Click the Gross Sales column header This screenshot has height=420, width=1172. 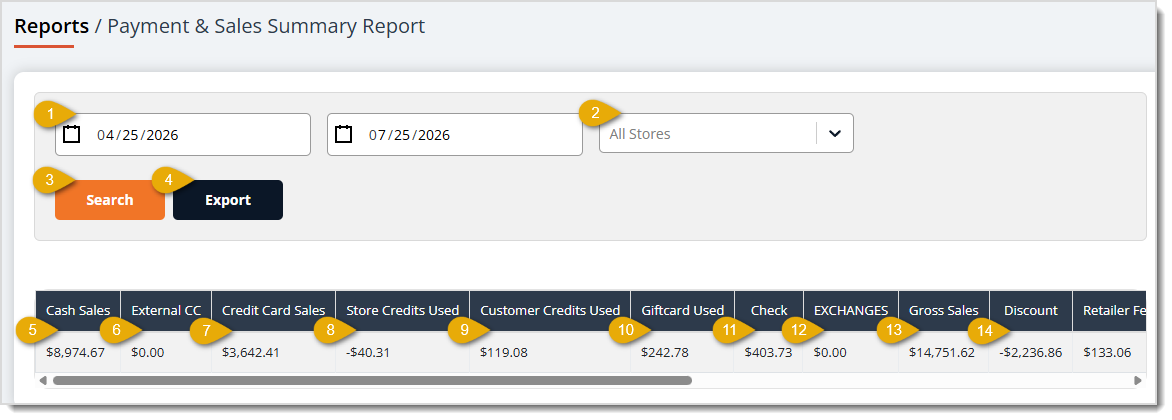coord(943,310)
